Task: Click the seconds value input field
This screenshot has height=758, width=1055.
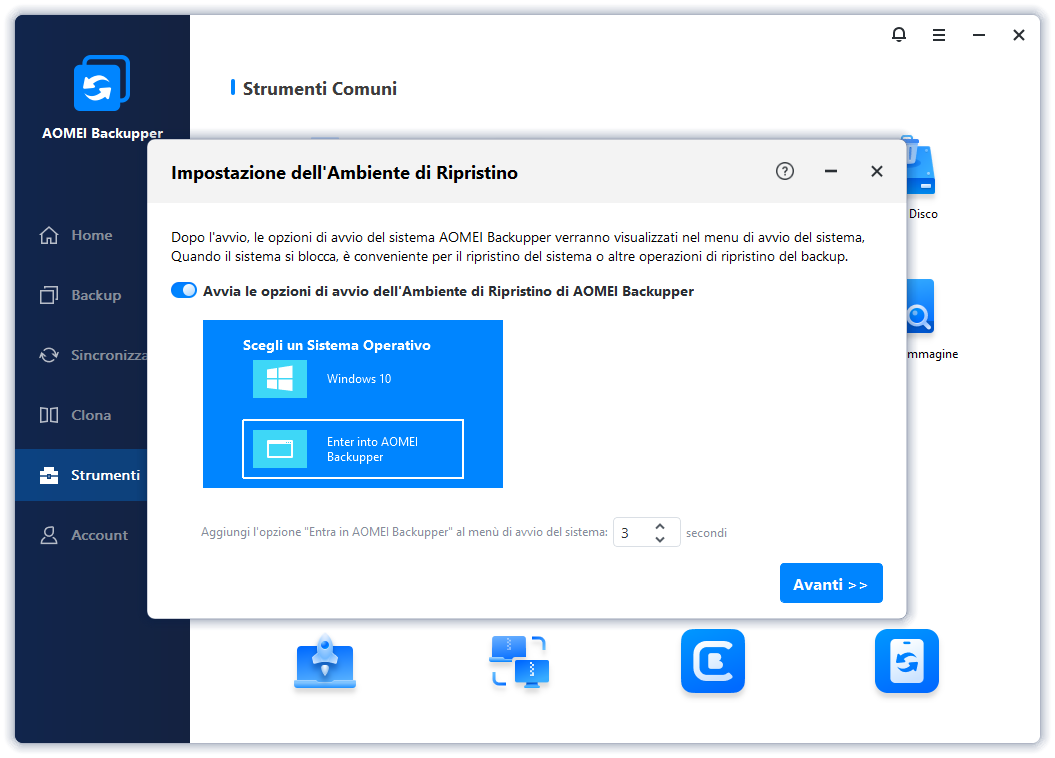Action: tap(632, 533)
